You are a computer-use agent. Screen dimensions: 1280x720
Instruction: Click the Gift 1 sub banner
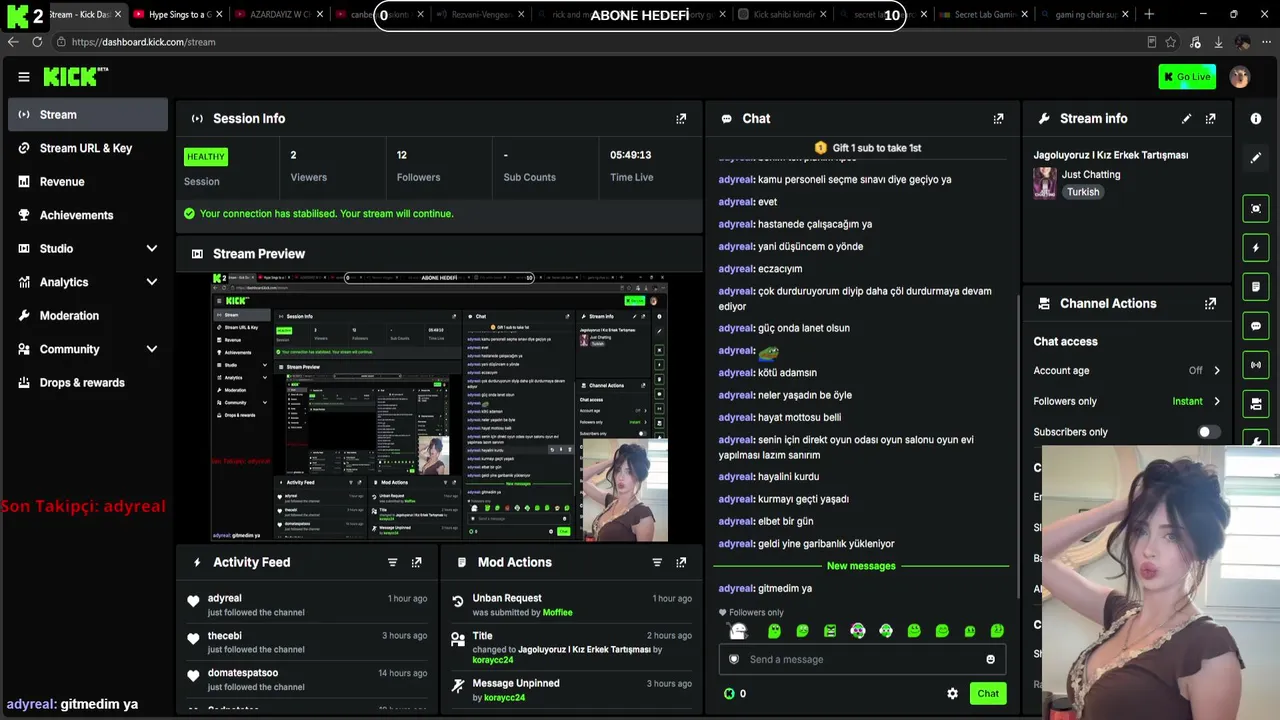(x=867, y=148)
